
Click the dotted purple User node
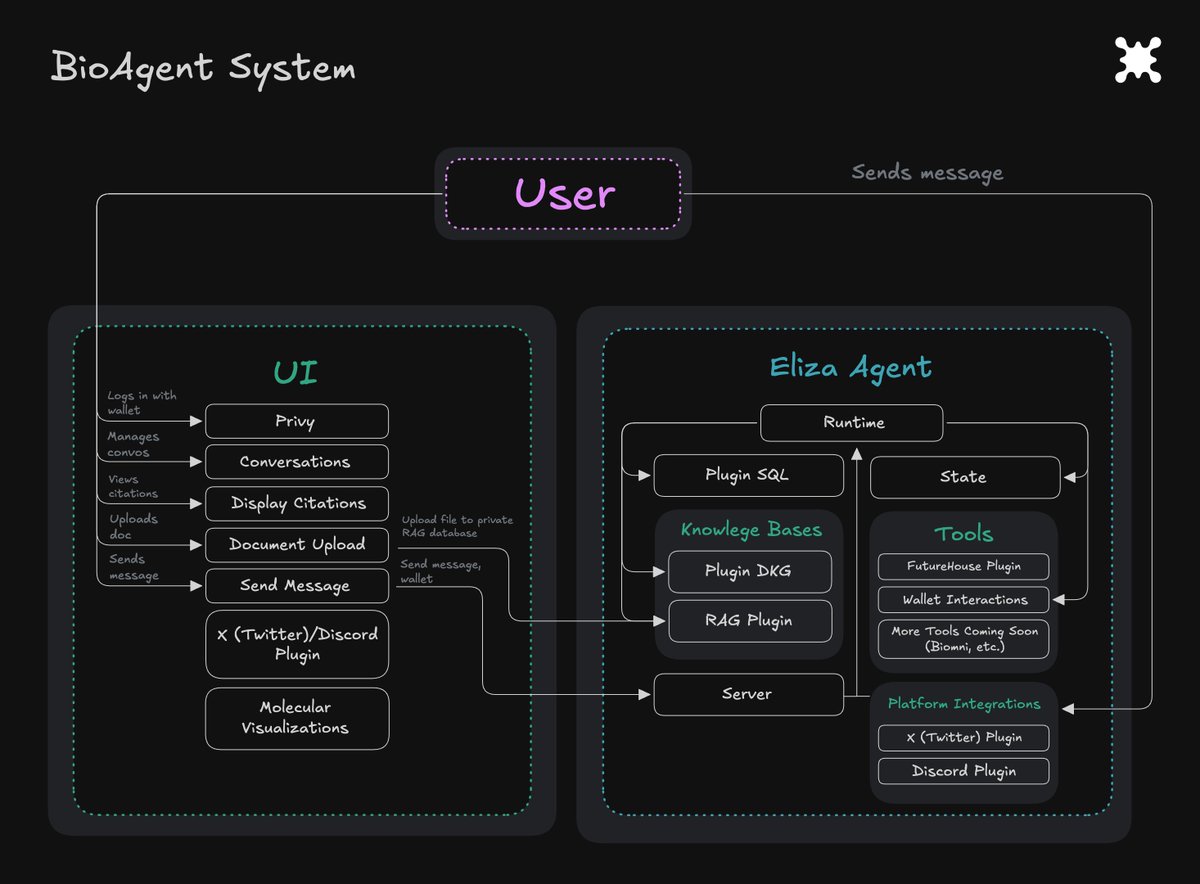pos(563,195)
